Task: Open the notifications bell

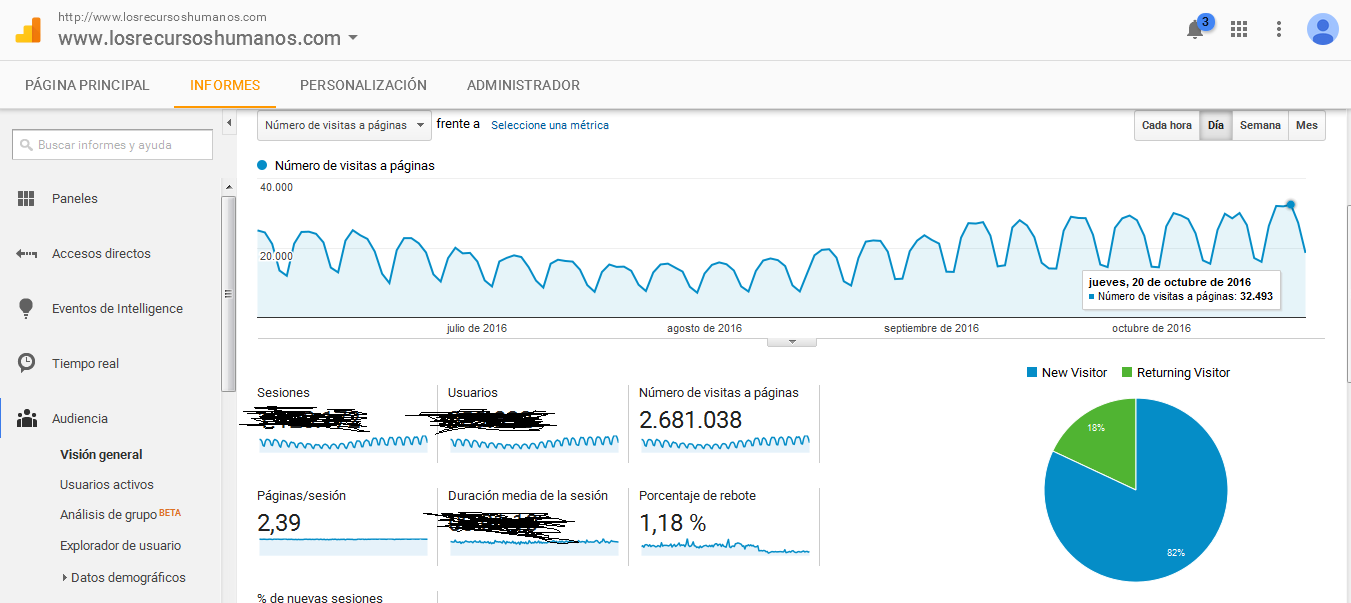Action: (x=1195, y=29)
